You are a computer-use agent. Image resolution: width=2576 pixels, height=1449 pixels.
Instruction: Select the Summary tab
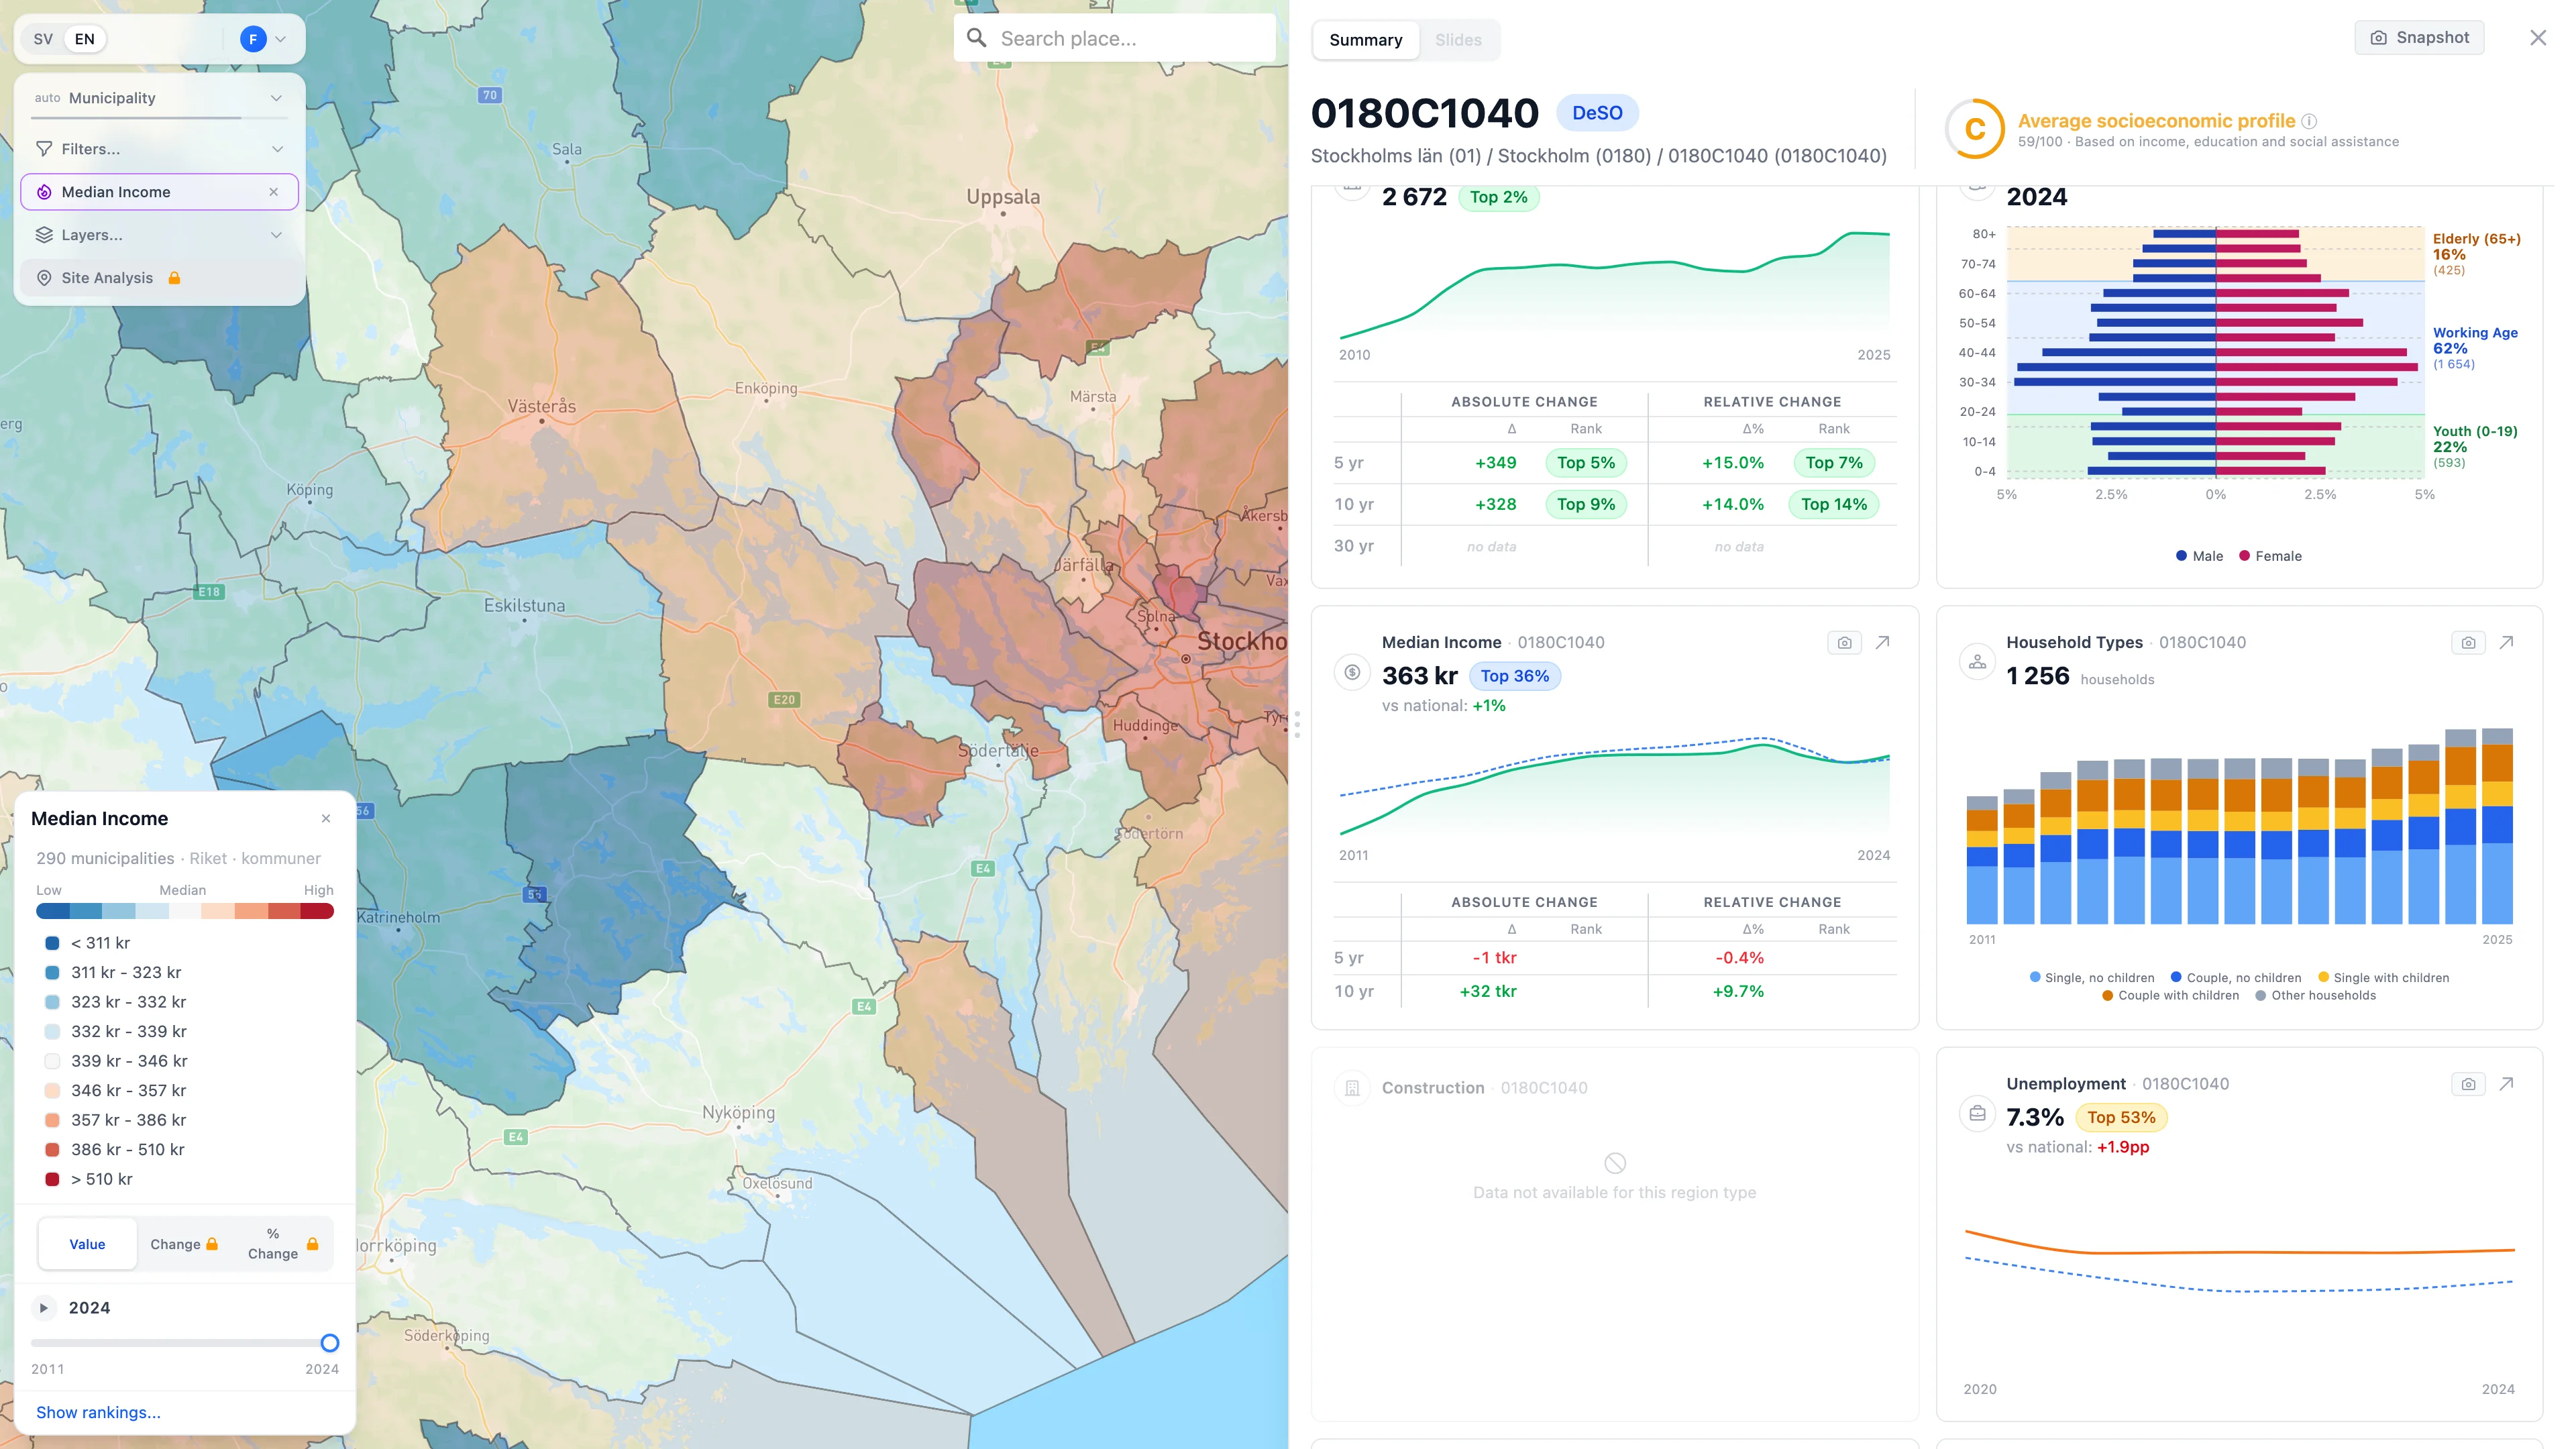pos(1365,39)
